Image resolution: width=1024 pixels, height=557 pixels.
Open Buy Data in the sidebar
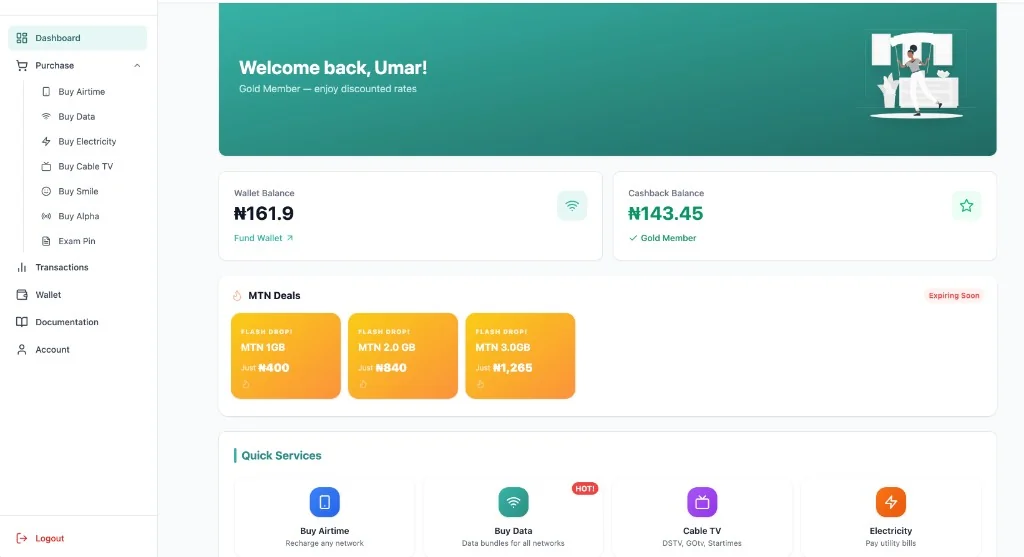point(76,117)
